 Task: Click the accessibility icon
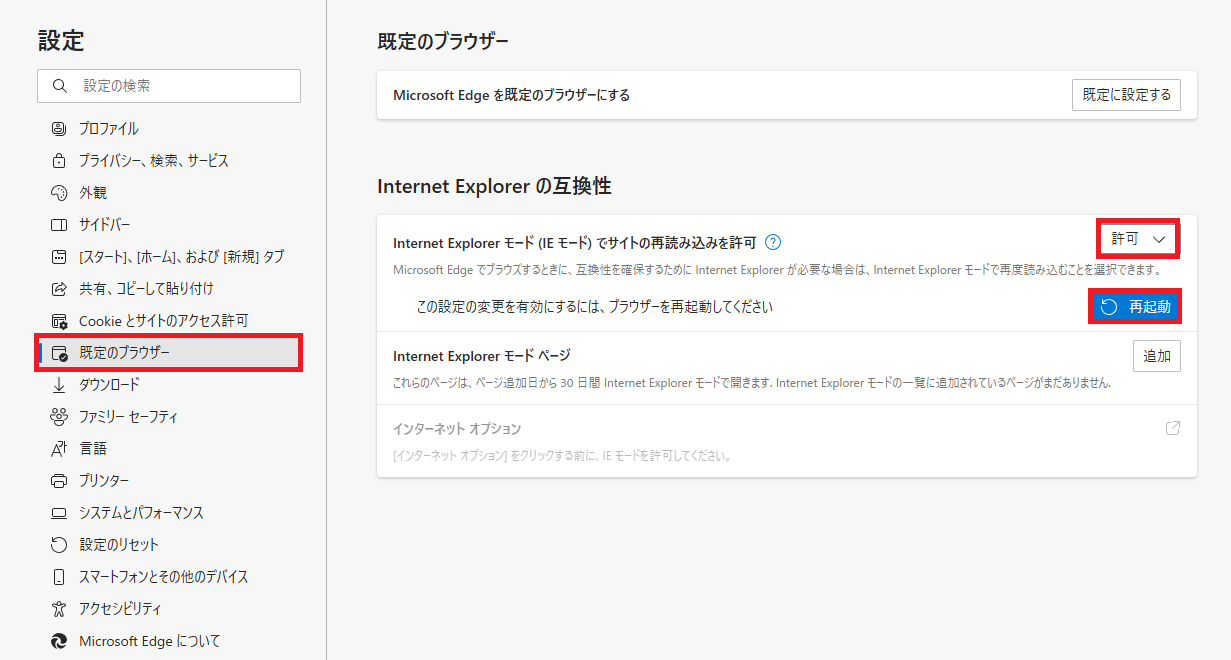59,609
